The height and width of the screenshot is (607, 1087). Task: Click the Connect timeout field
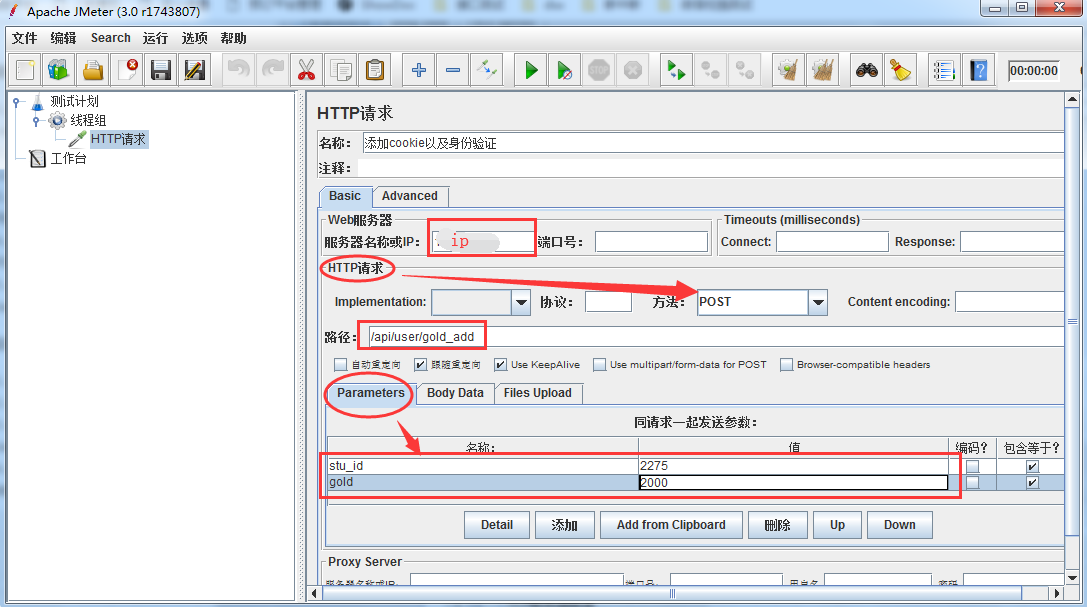pyautogui.click(x=832, y=242)
